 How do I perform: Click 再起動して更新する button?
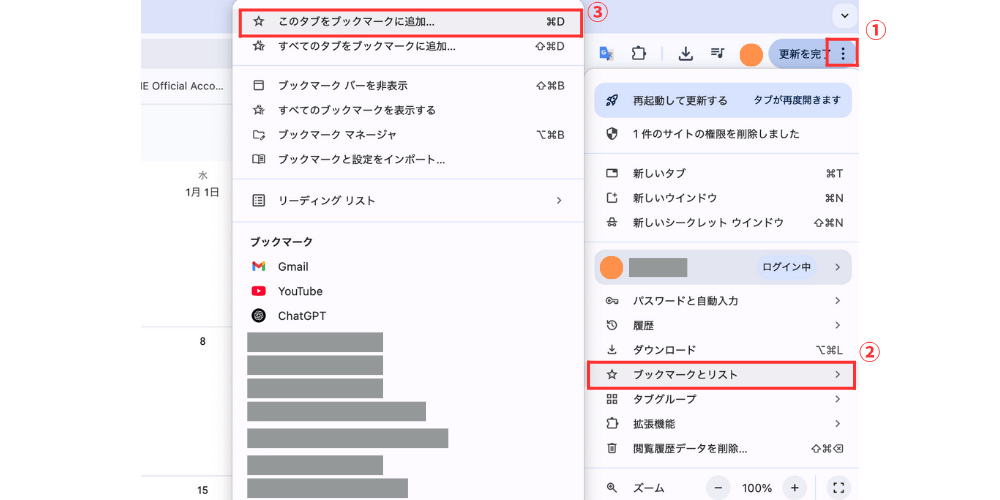click(680, 101)
